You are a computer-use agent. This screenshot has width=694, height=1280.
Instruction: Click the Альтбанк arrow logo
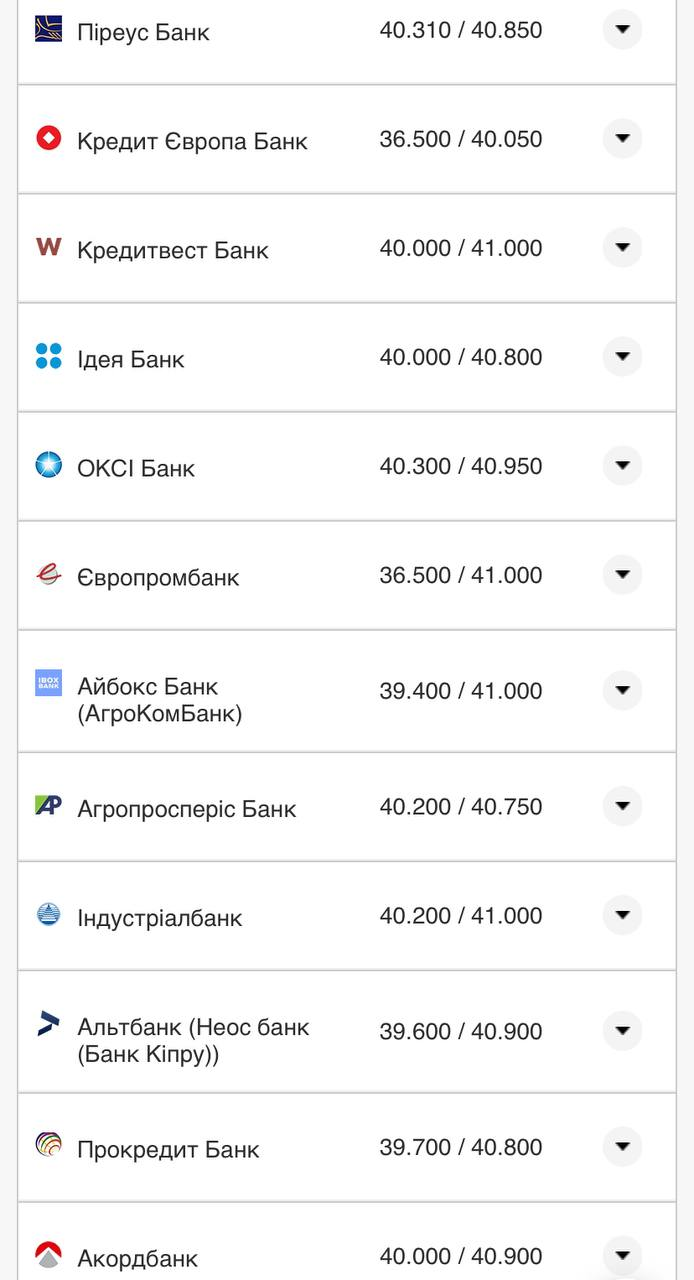pos(48,1023)
